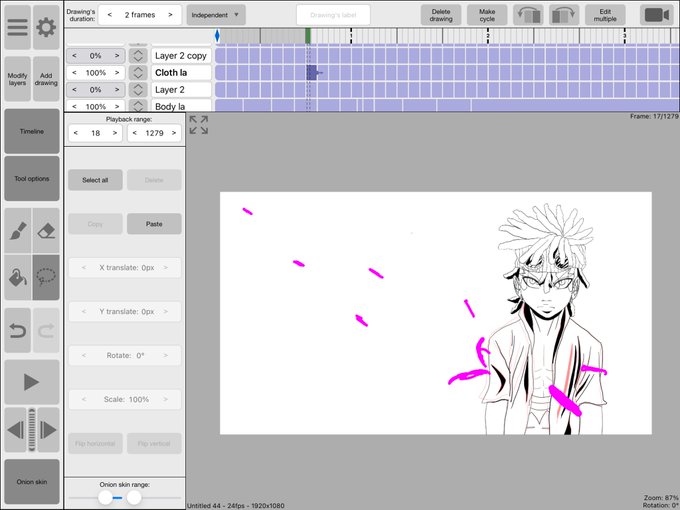Reorder Layer 2 copy with its up-down arrows
Viewport: 680px width, 510px height.
tap(138, 56)
